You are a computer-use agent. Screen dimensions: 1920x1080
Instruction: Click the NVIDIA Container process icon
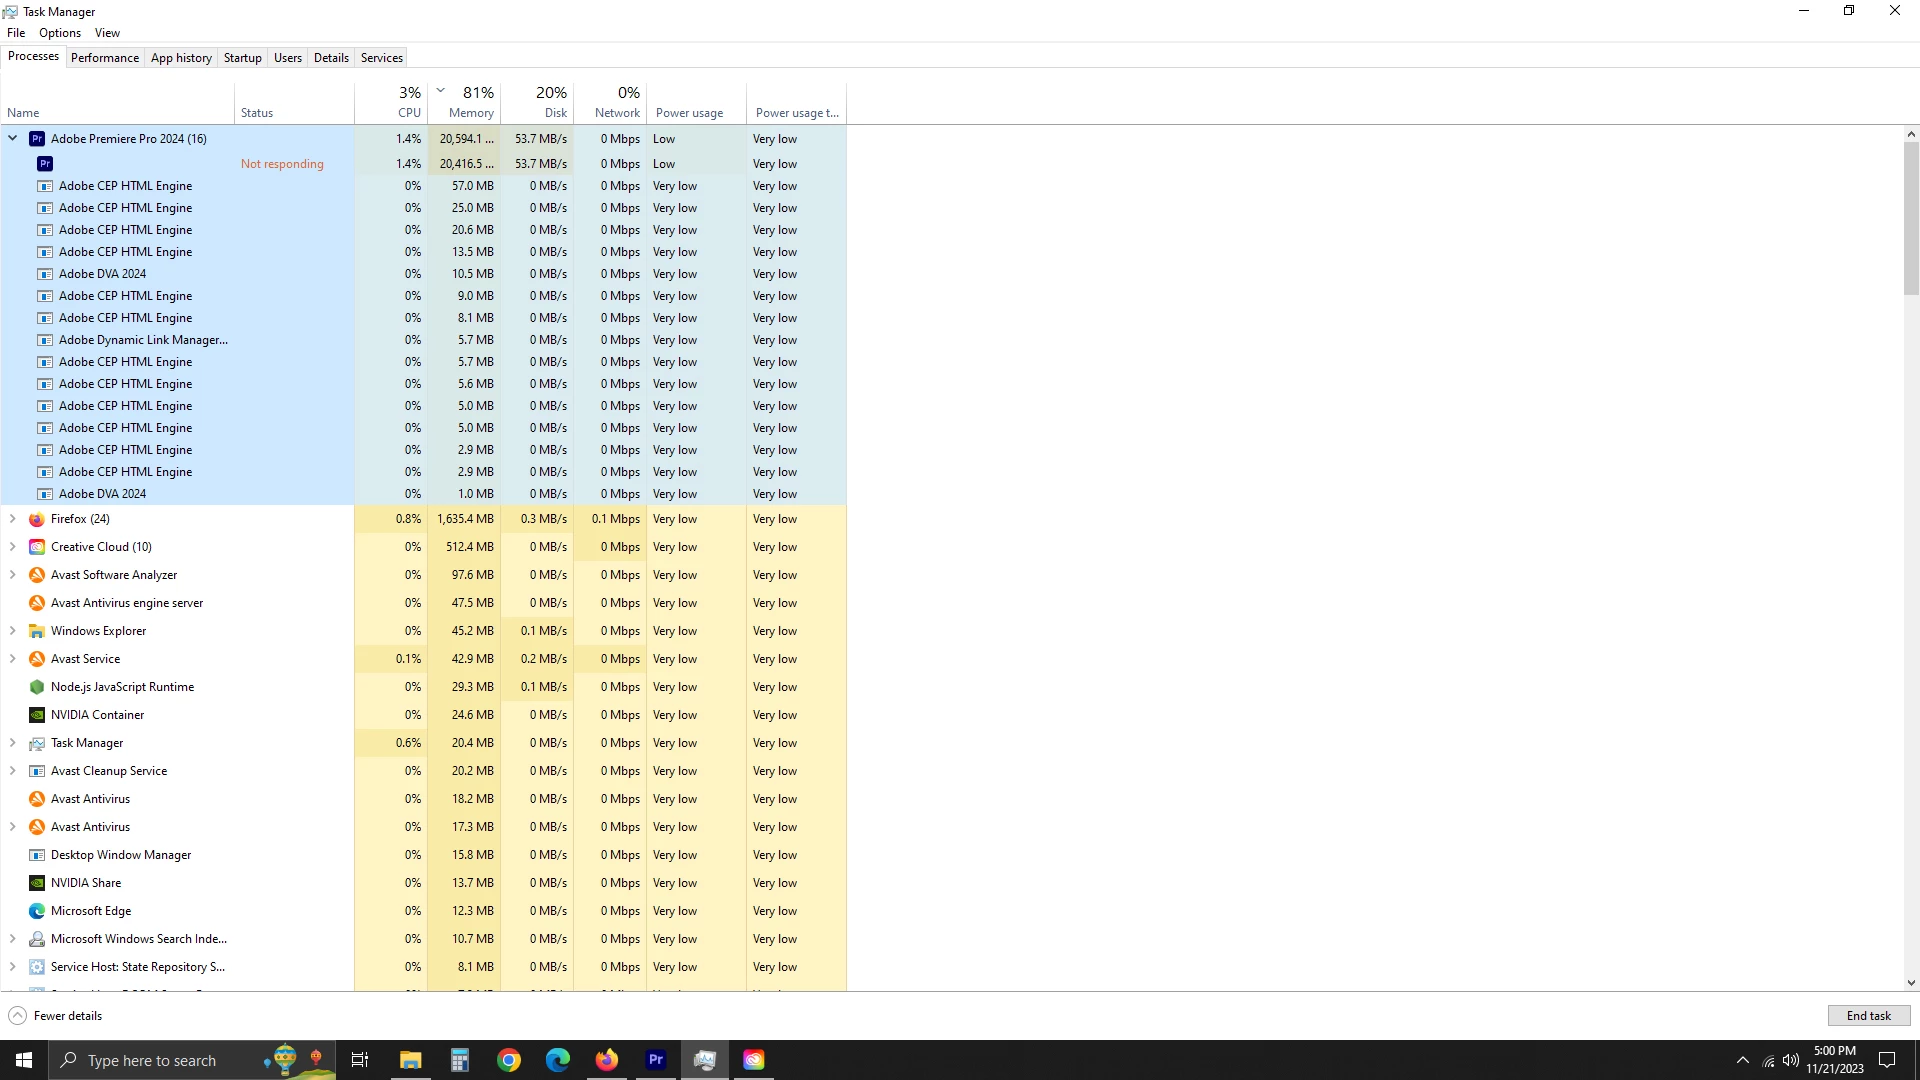[x=37, y=715]
